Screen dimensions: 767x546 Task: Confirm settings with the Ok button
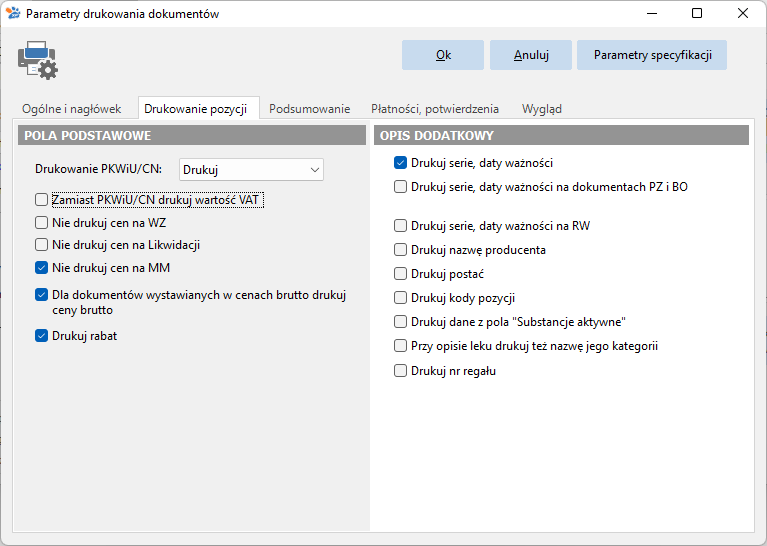coord(443,55)
